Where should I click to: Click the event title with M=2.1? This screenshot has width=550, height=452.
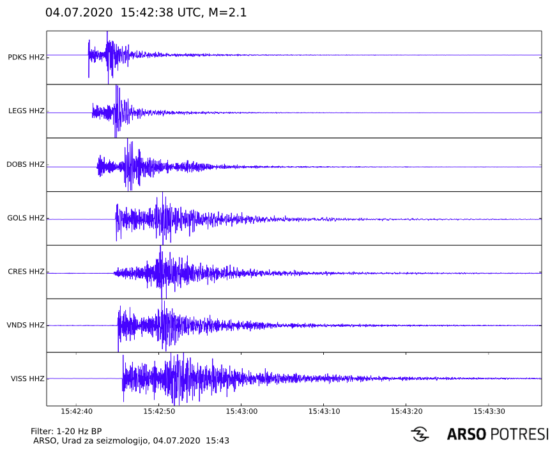point(146,13)
